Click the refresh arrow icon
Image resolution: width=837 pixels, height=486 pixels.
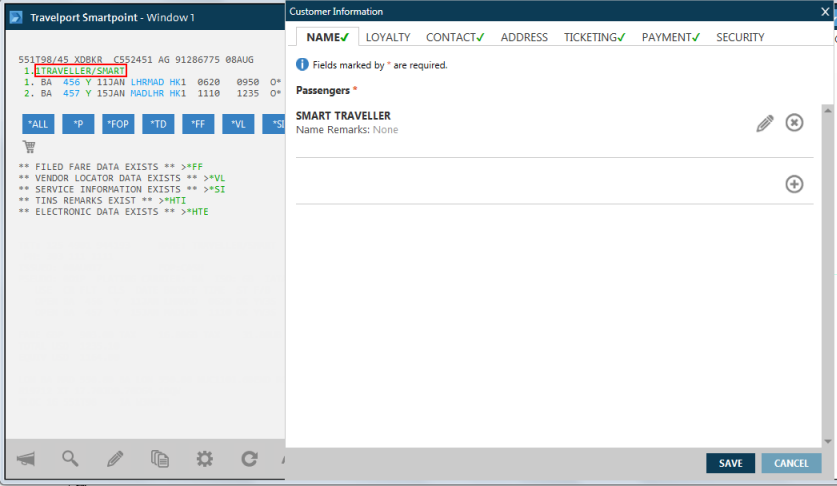tap(249, 459)
